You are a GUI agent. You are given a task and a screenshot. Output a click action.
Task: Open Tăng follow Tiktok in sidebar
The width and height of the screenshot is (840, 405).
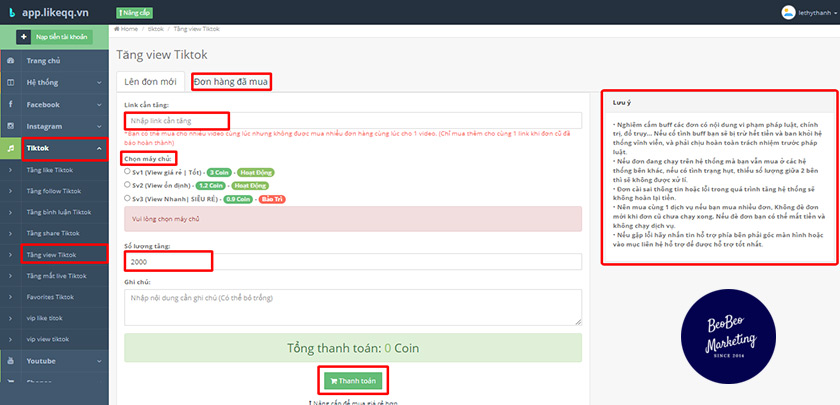[x=56, y=190]
